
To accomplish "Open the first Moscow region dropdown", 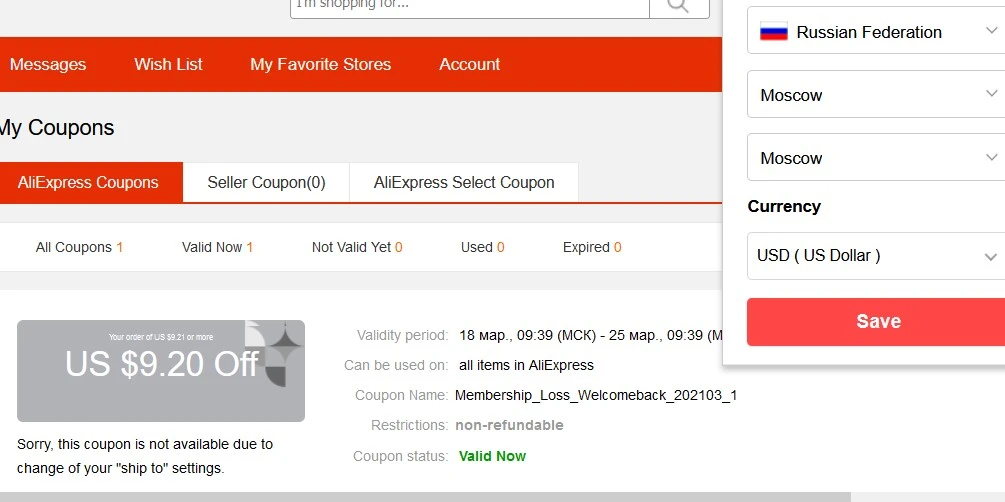I will point(876,94).
